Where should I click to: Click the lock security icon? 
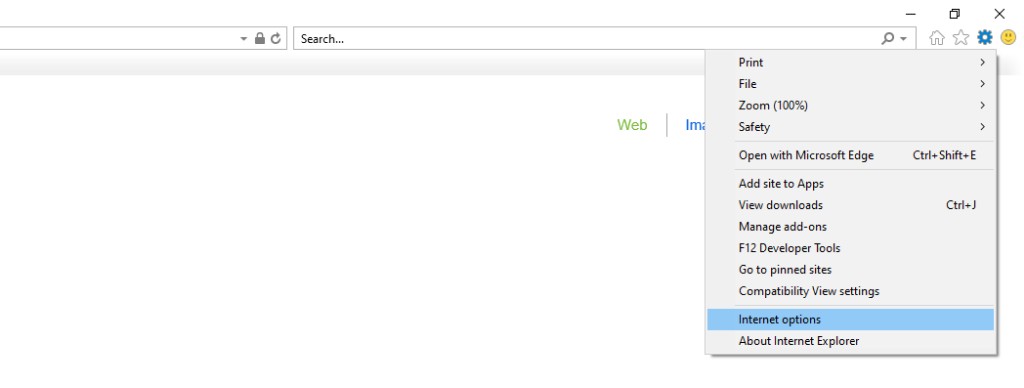260,39
